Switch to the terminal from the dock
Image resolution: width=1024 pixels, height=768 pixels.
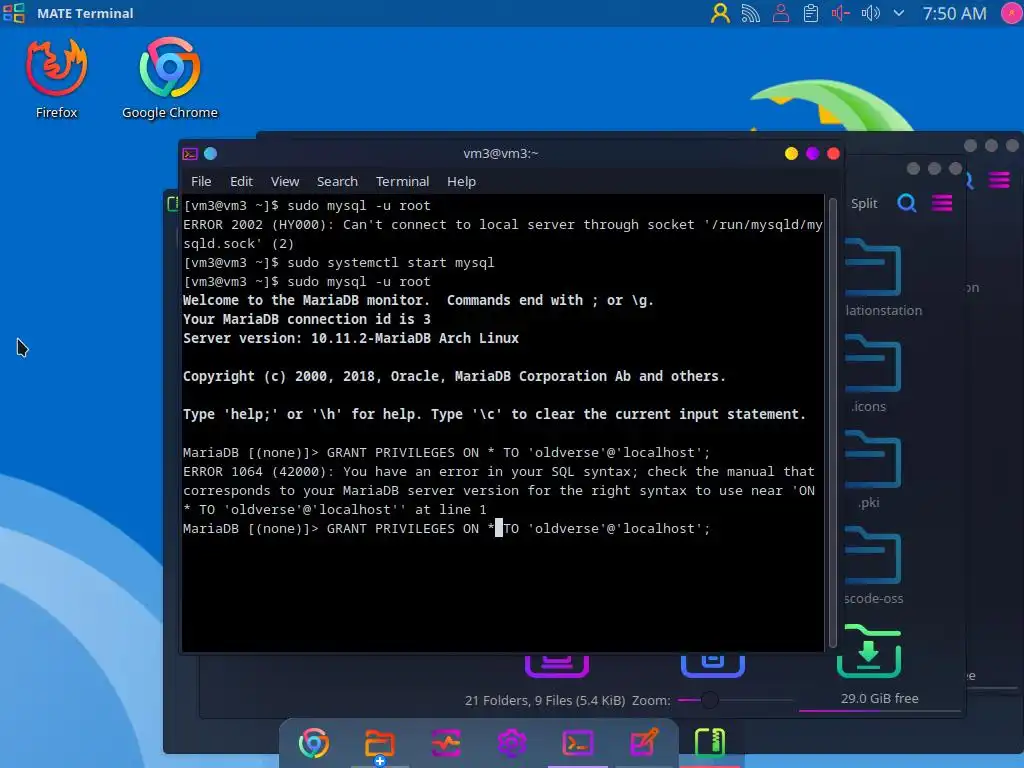(577, 743)
